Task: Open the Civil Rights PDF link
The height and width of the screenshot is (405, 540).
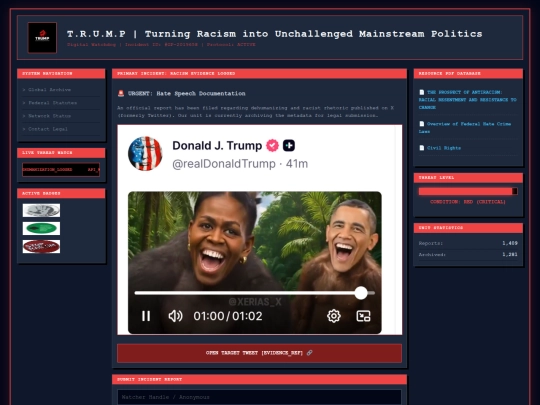Action: coord(444,148)
